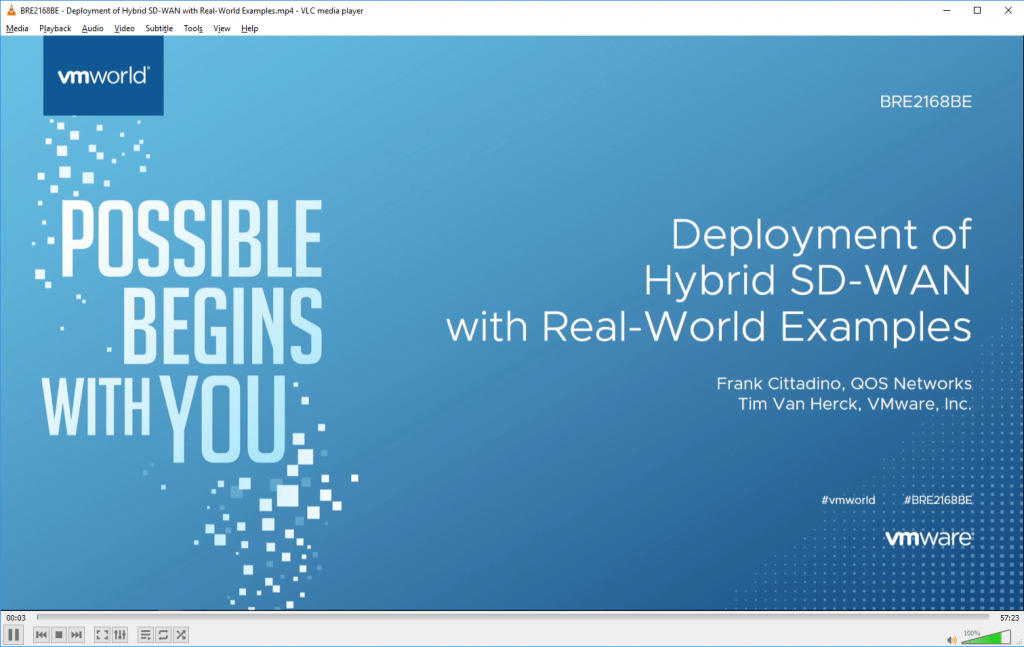The image size is (1024, 647).
Task: Show extended settings and effects
Action: coord(120,634)
